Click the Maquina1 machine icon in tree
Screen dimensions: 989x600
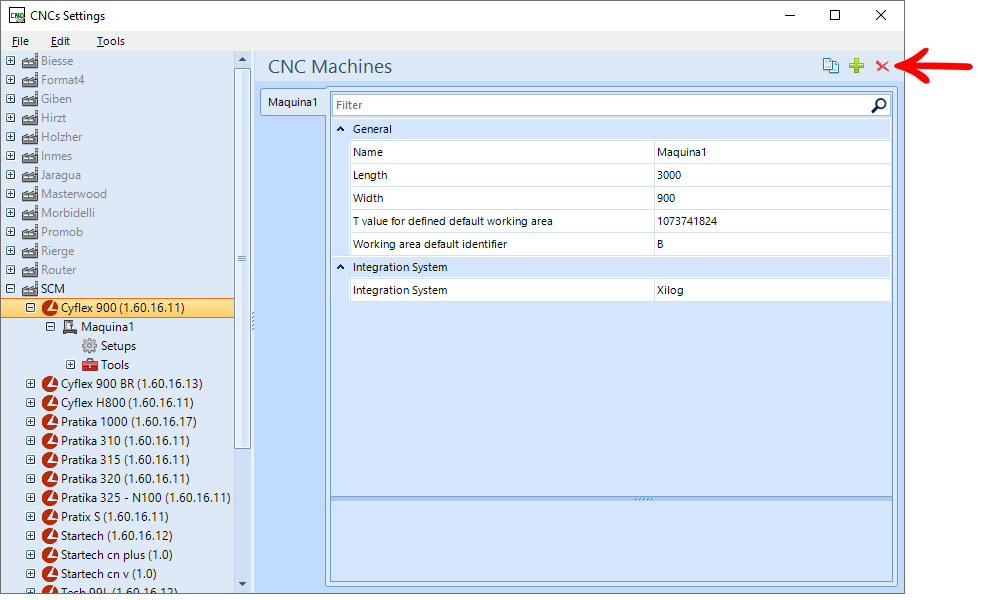tap(70, 327)
